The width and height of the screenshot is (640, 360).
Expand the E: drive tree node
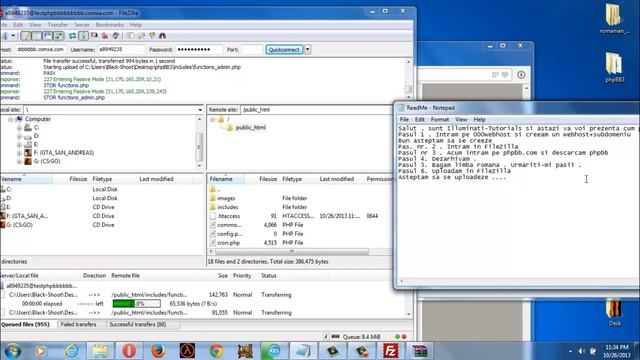pos(19,144)
